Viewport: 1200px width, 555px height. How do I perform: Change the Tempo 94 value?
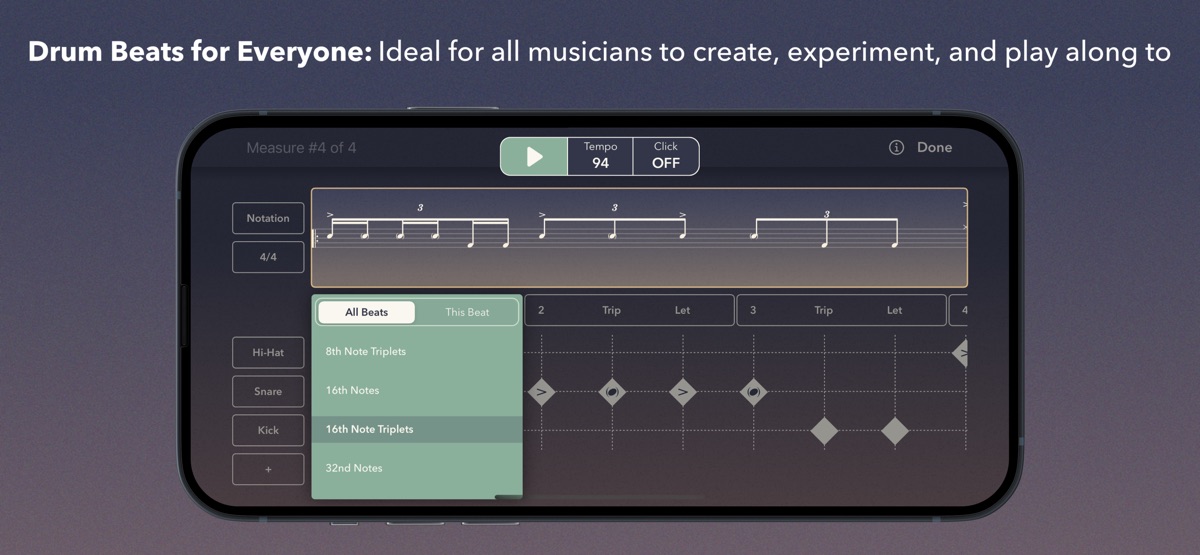tap(600, 156)
